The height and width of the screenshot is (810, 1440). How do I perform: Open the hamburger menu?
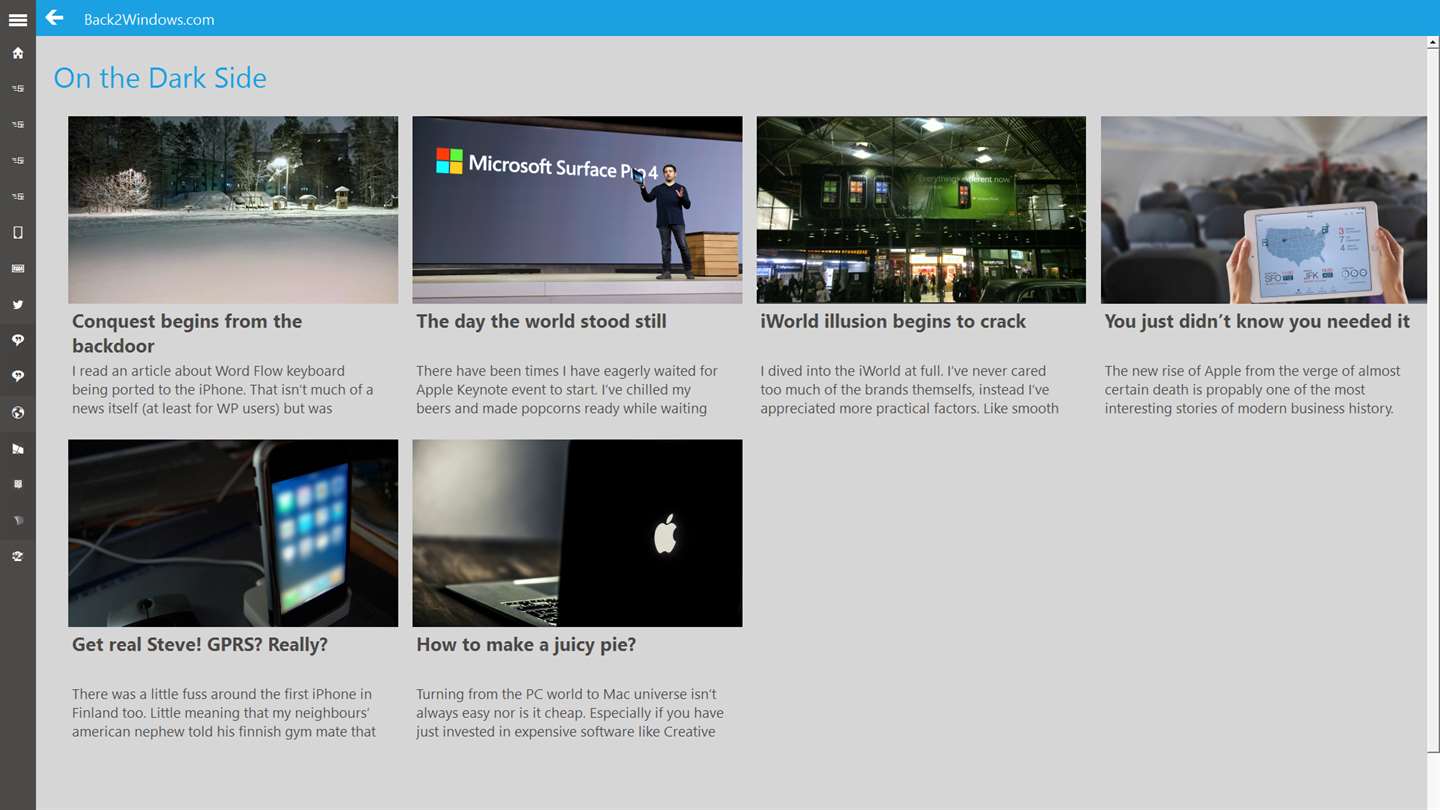[x=18, y=19]
